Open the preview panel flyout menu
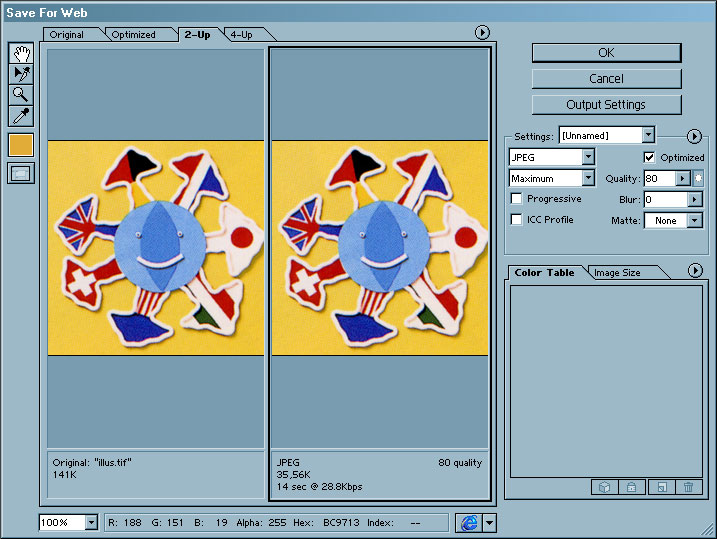 (x=482, y=32)
